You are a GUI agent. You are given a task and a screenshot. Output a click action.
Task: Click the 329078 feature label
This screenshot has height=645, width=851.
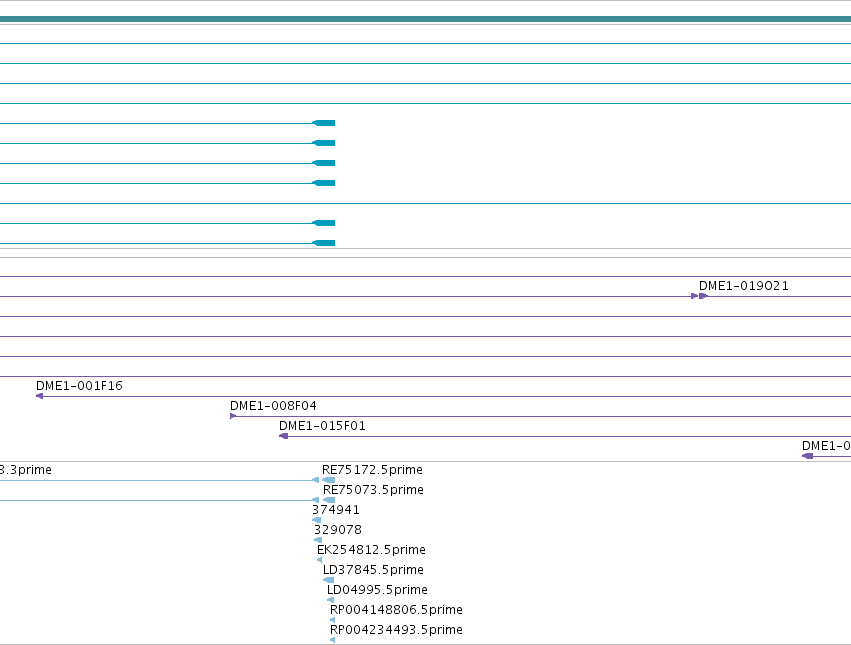338,530
